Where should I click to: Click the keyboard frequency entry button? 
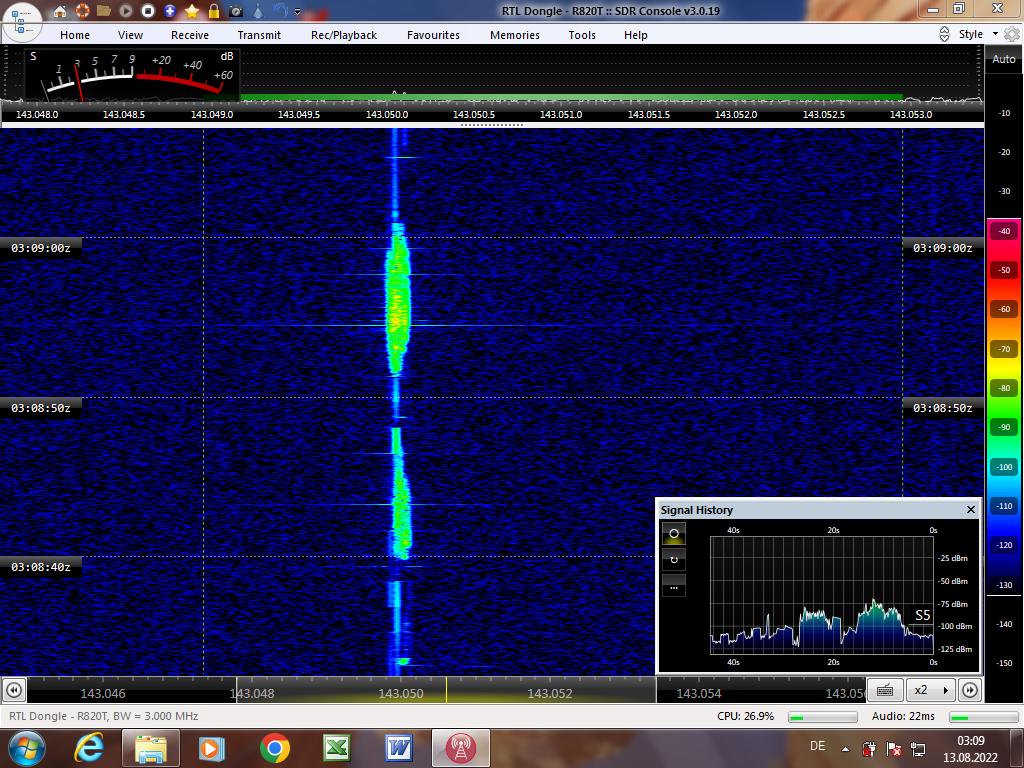click(885, 690)
